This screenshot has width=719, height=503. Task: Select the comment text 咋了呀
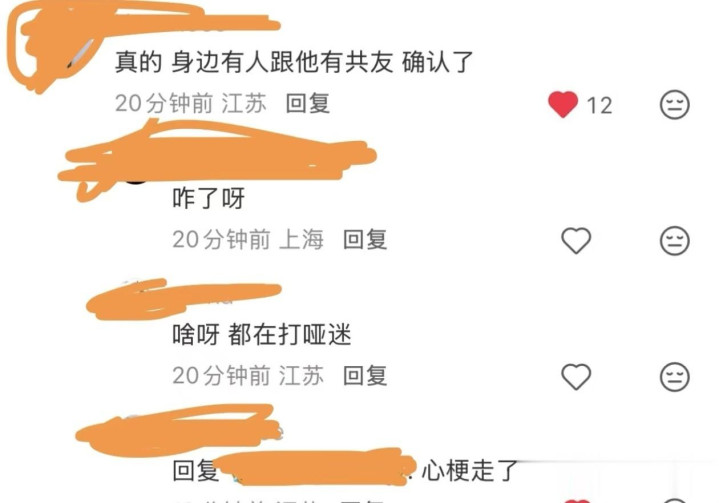tap(209, 198)
